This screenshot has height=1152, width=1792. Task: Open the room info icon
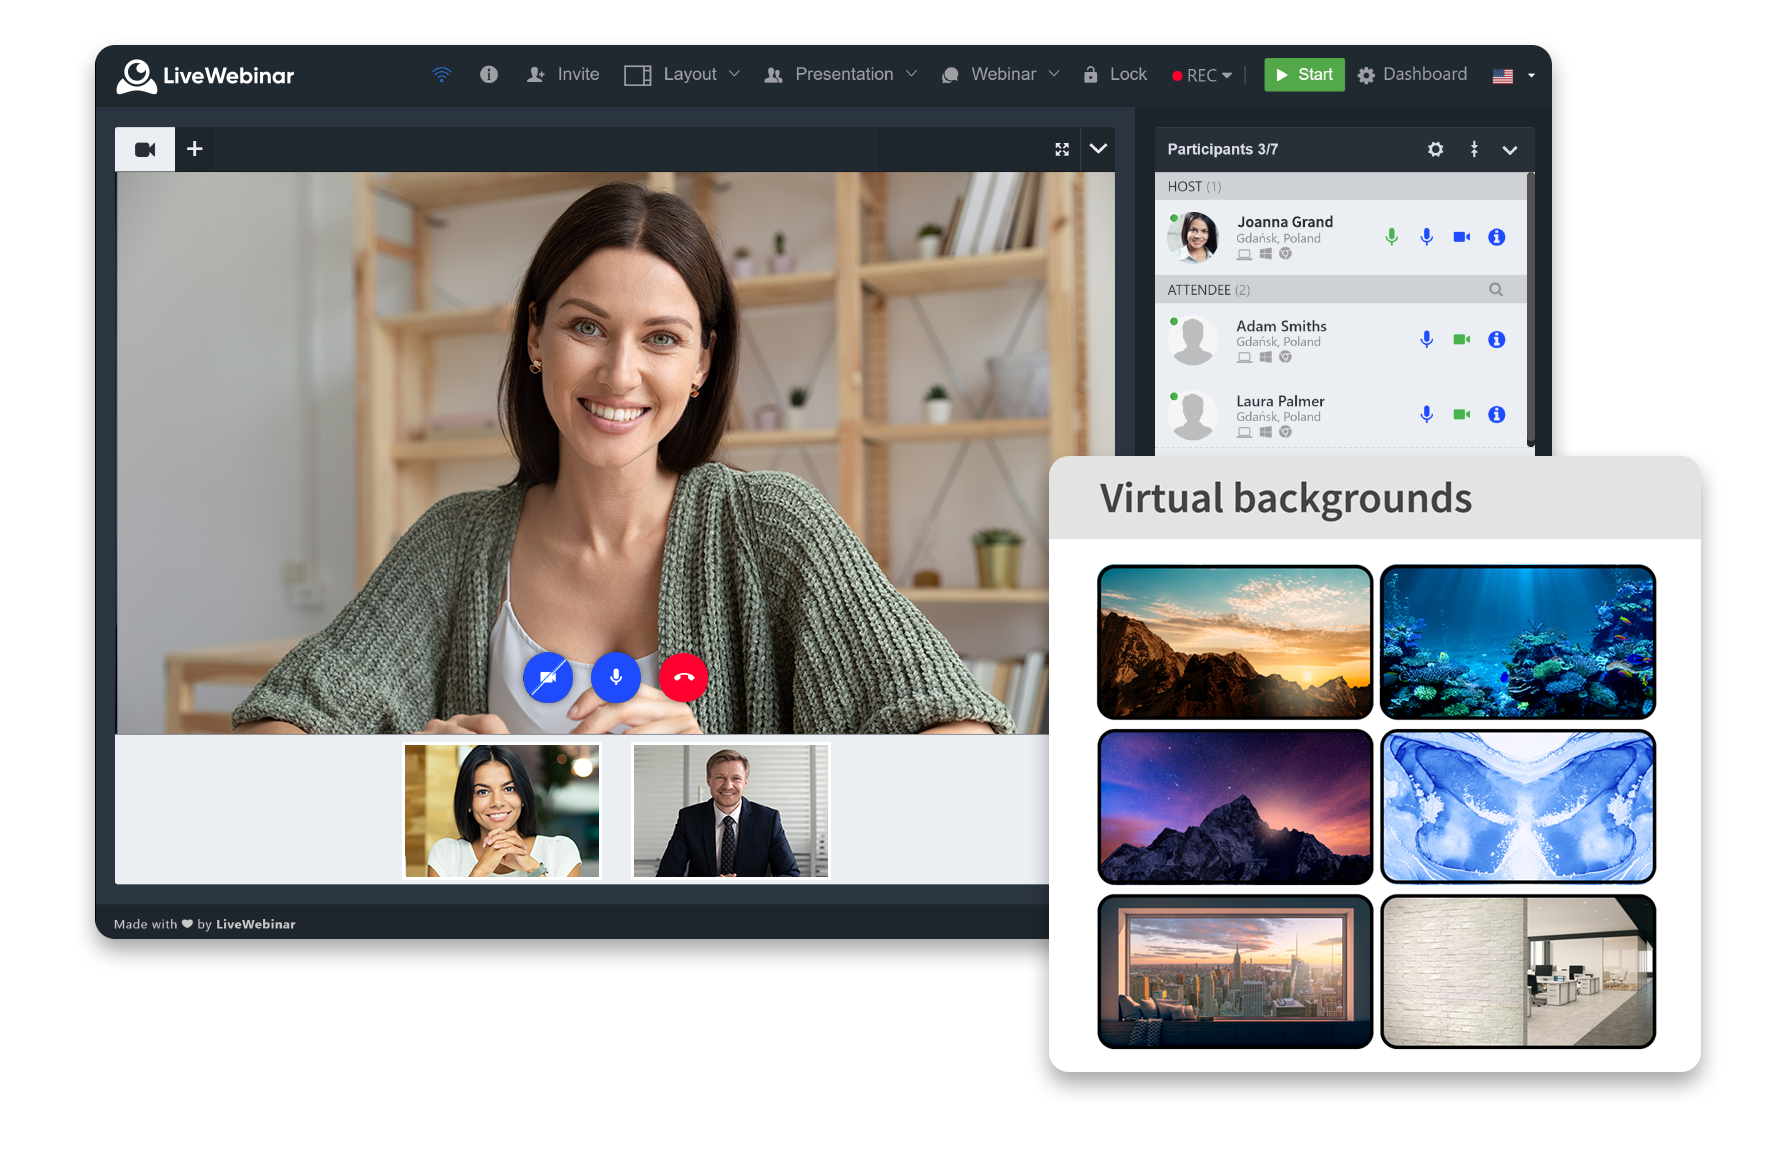click(x=489, y=74)
